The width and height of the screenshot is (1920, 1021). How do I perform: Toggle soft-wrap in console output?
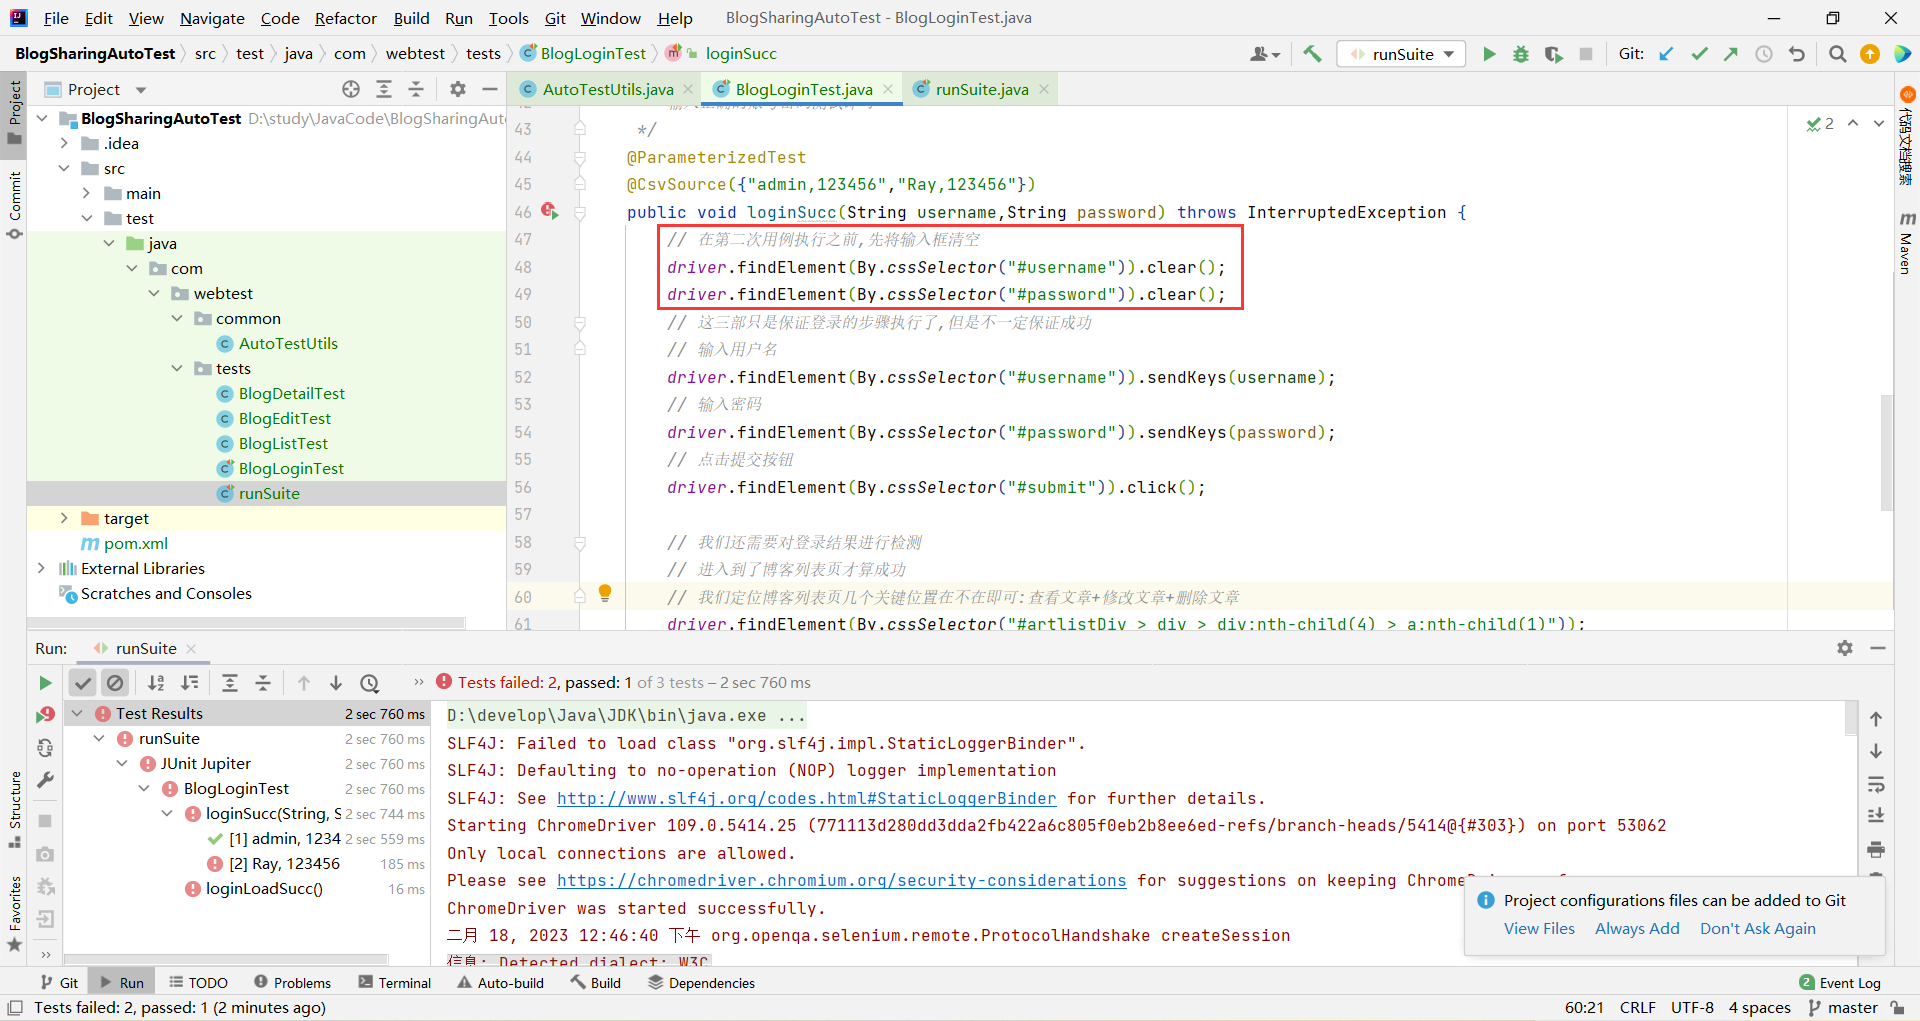coord(1876,784)
